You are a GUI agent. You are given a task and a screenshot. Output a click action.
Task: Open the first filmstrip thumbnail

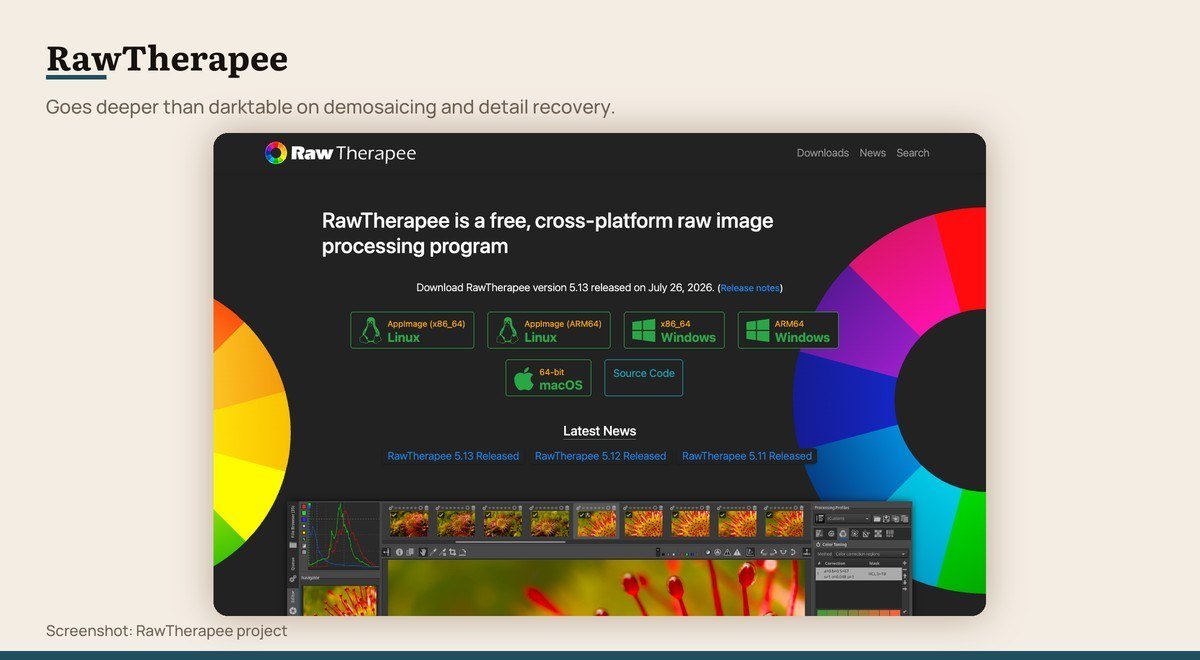(409, 524)
